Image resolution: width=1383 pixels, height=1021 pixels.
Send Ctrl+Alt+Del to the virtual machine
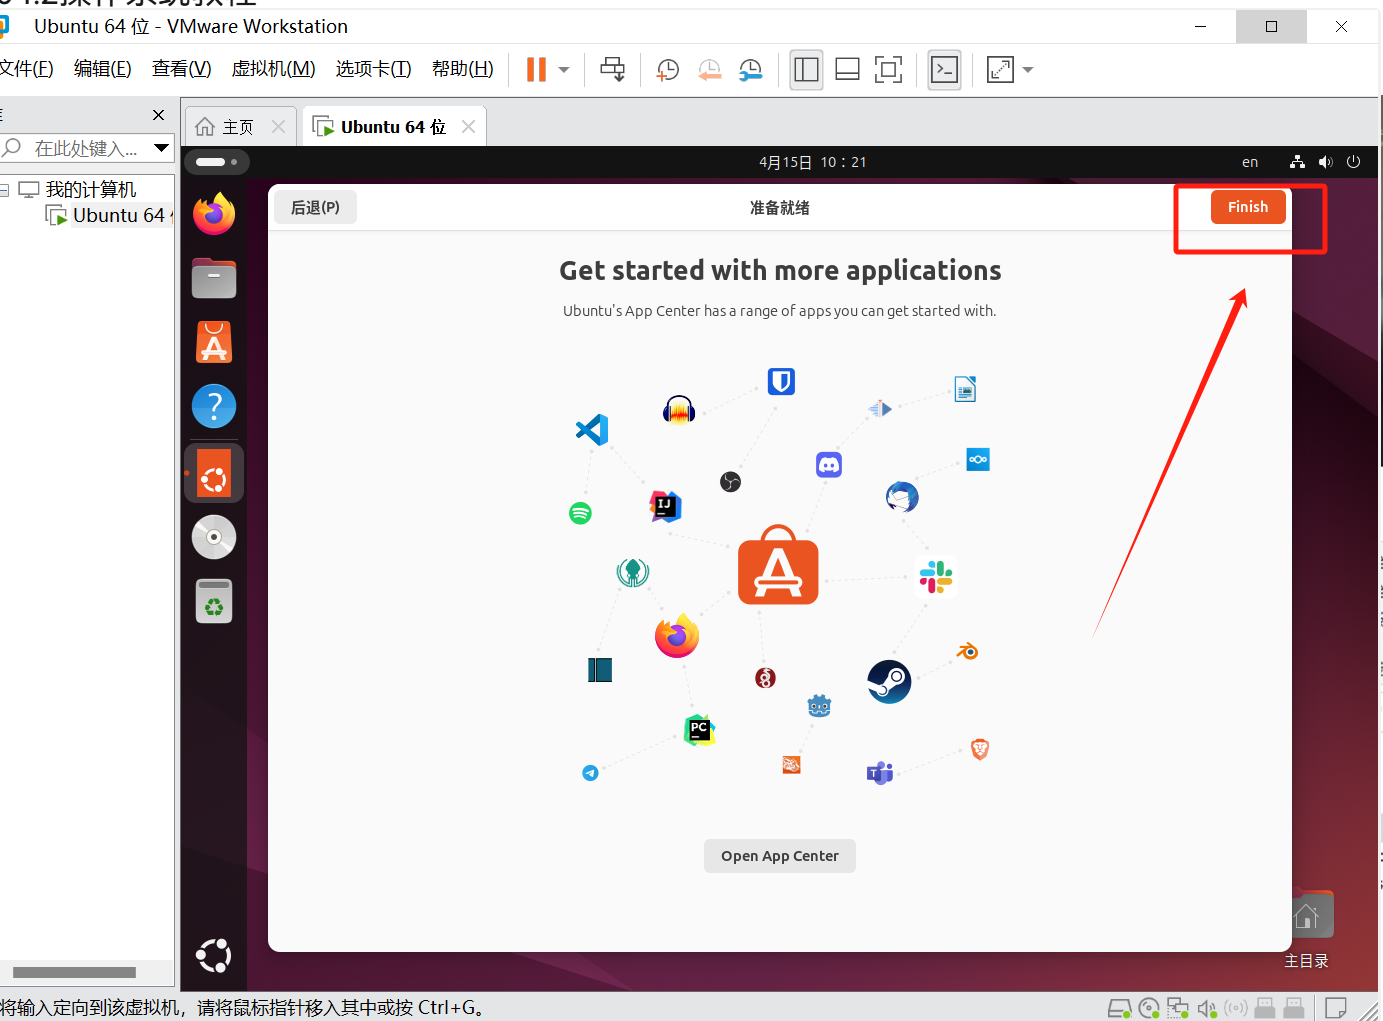612,69
